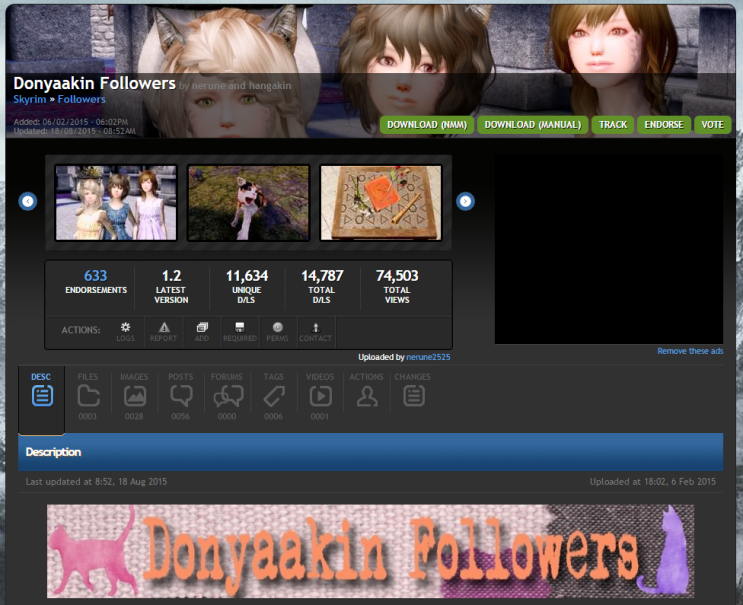Go to next gallery images arrow

tap(465, 201)
